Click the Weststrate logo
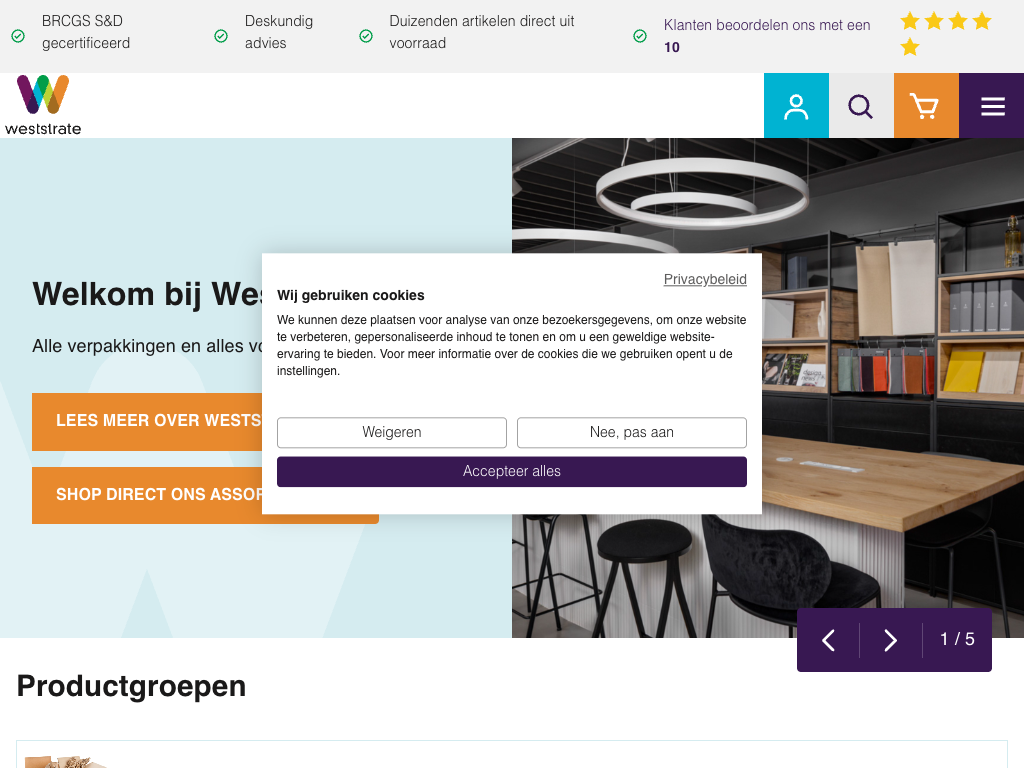Image resolution: width=1024 pixels, height=768 pixels. tap(43, 105)
